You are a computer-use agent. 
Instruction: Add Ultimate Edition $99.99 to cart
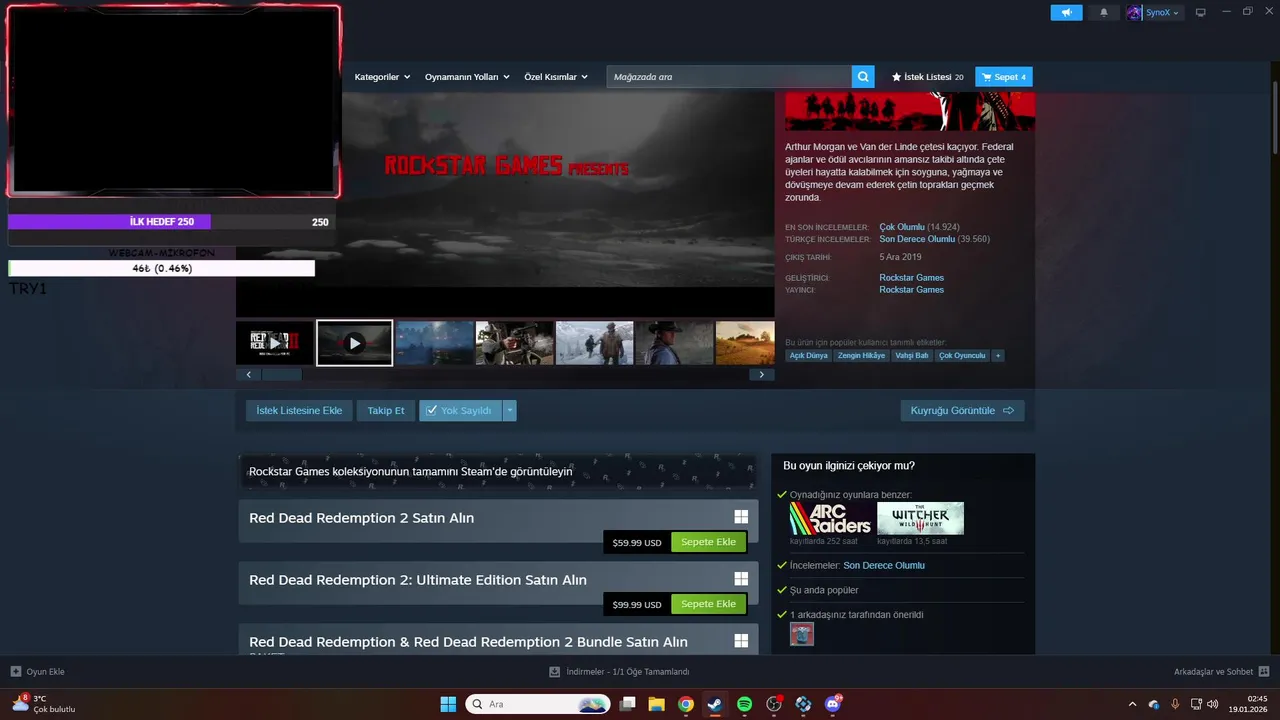point(708,604)
